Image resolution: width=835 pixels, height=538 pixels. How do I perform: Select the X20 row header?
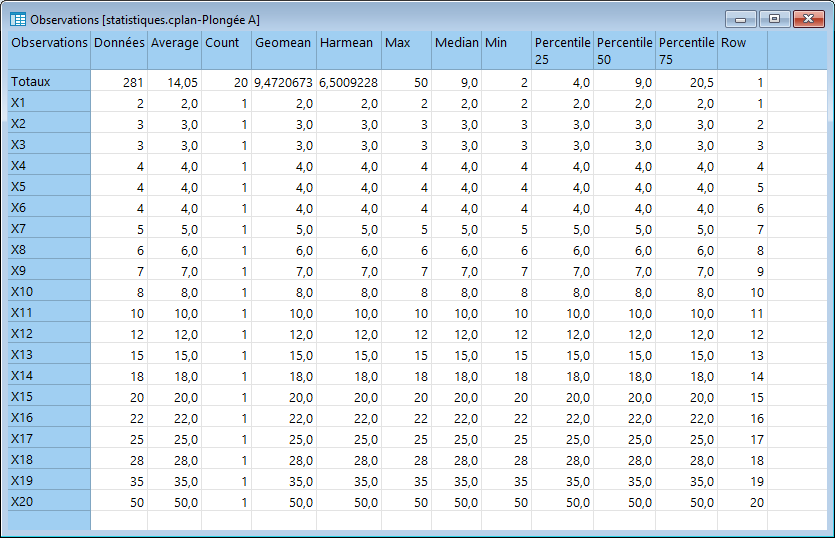coord(49,501)
